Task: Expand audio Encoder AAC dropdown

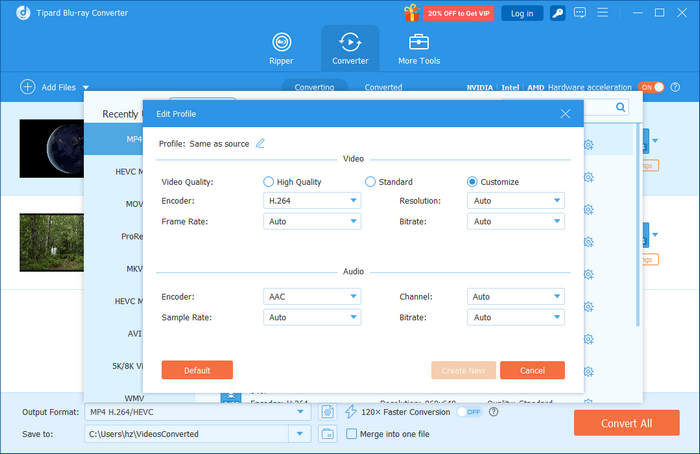Action: pyautogui.click(x=312, y=297)
